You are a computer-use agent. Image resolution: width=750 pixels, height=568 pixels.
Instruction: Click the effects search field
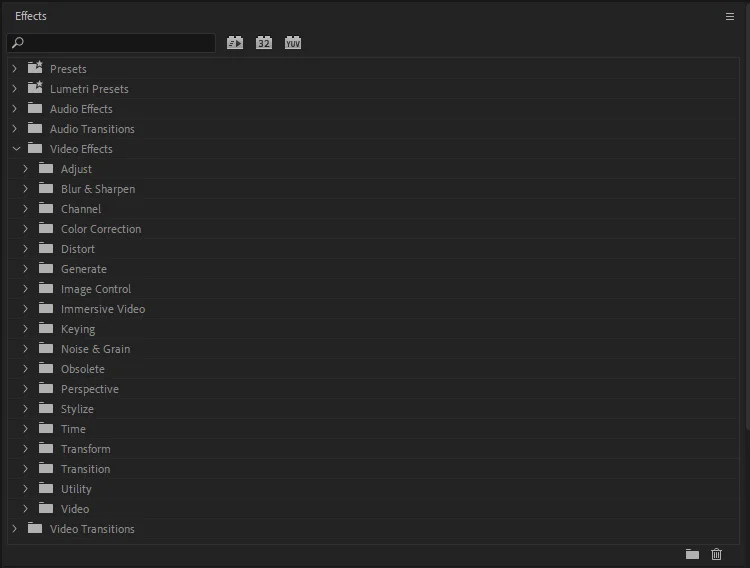click(111, 43)
